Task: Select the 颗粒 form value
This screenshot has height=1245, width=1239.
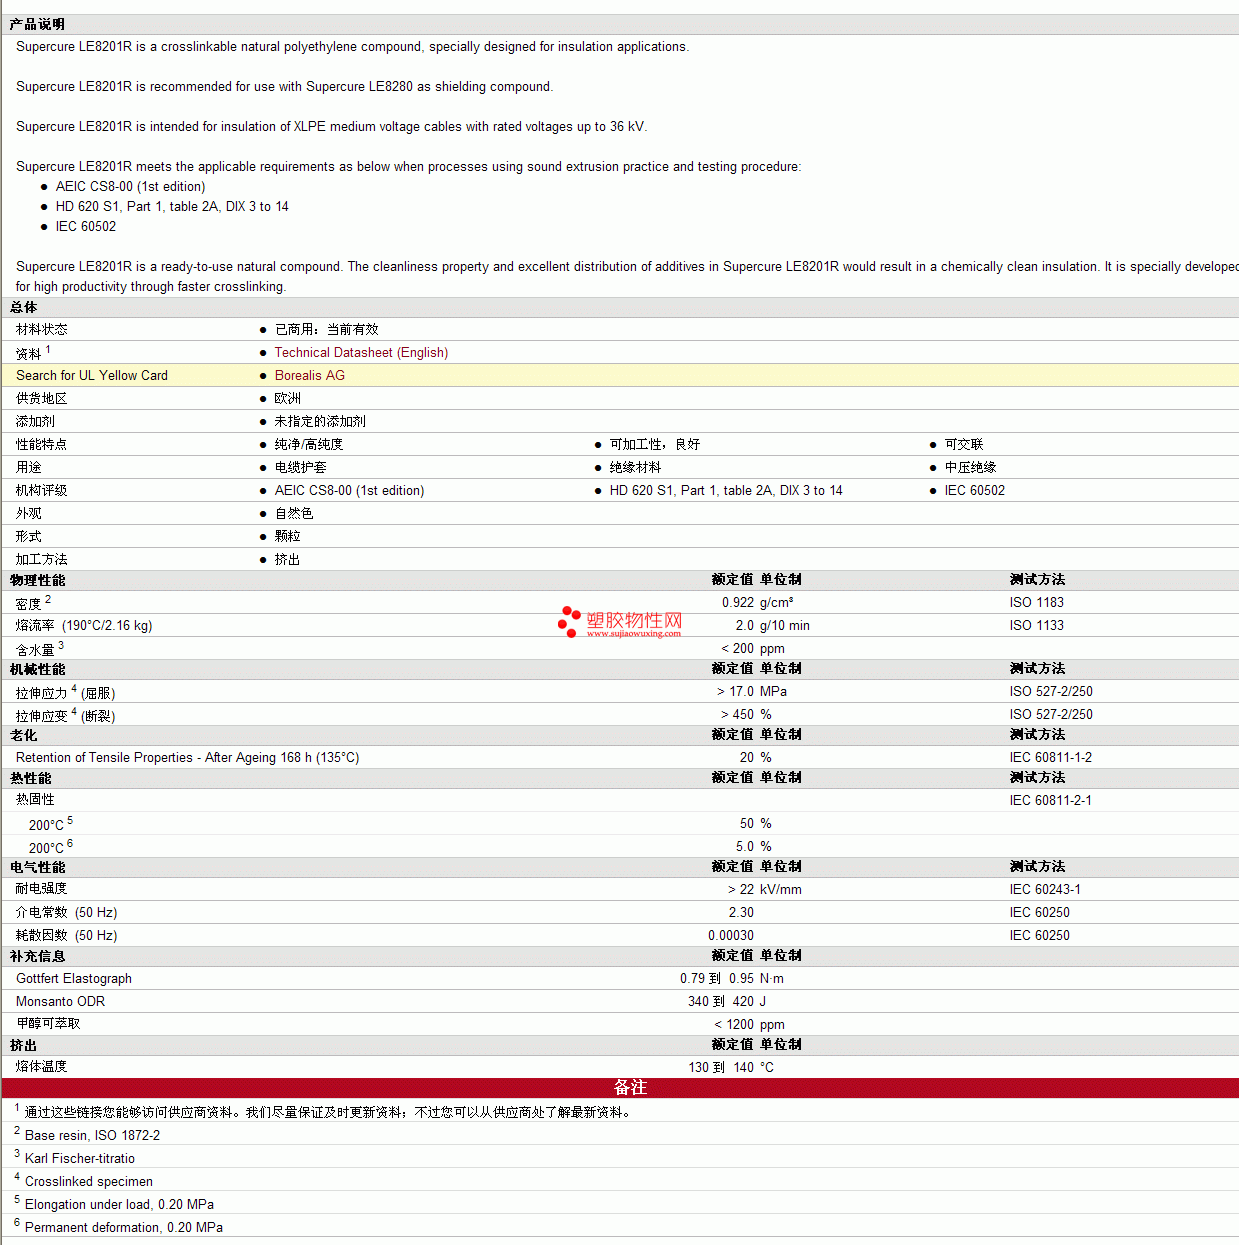Action: (288, 536)
